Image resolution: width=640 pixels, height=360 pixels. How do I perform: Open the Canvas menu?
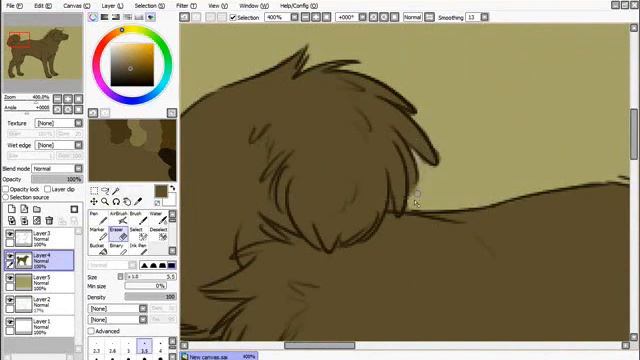[77, 6]
